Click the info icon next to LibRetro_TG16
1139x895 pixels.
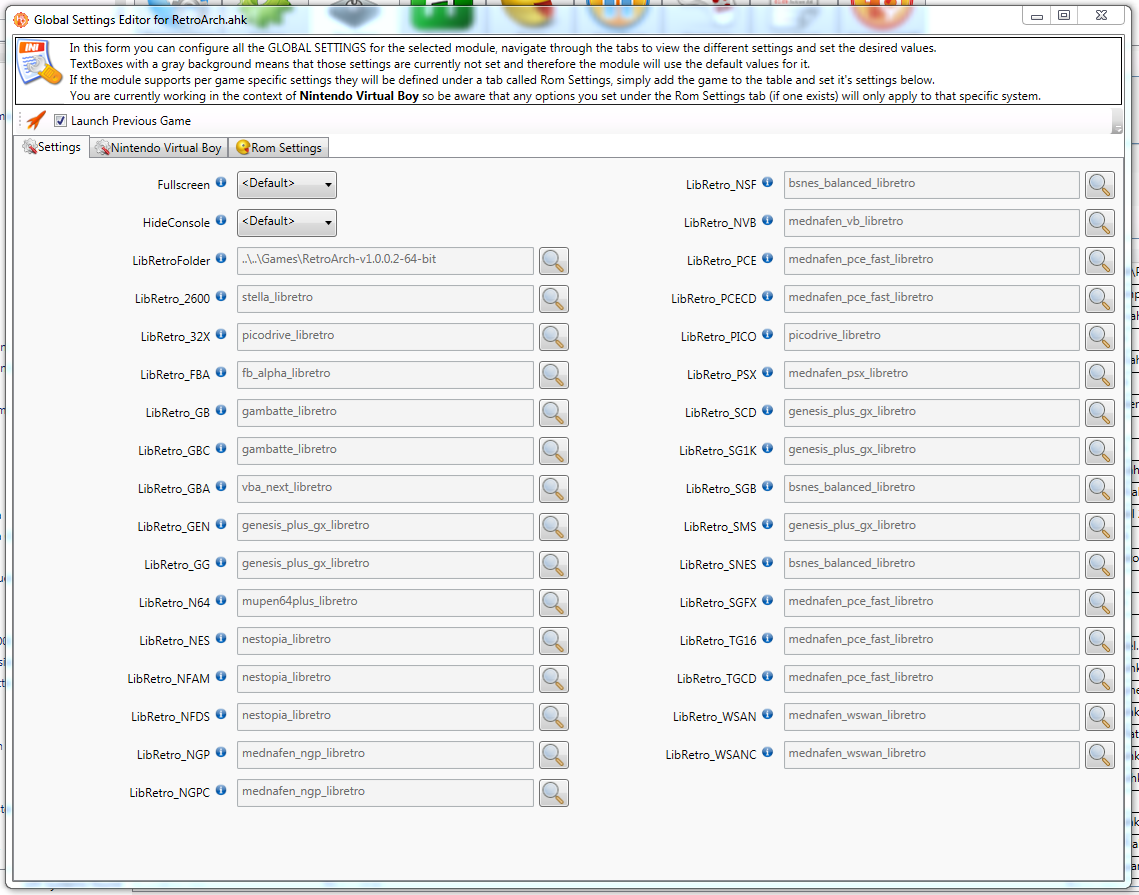767,639
